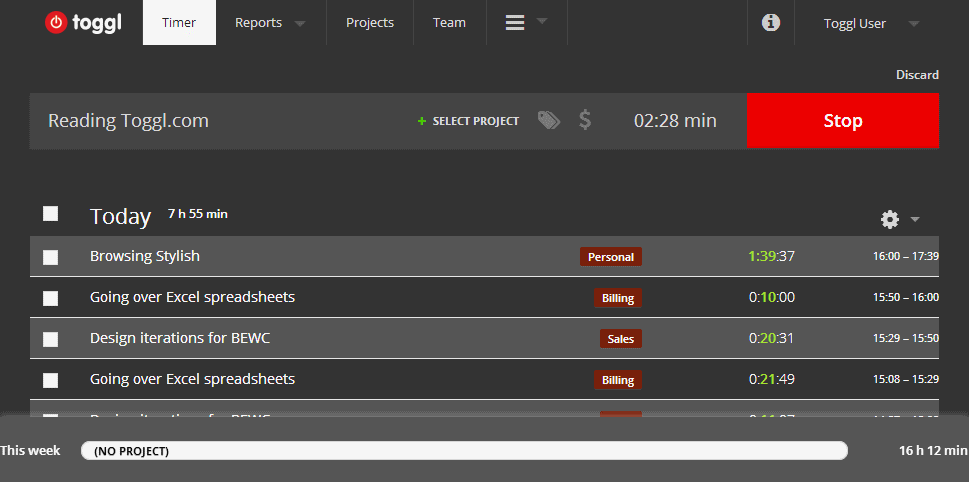
Task: Tick the Browsing Stylish entry checkbox
Action: 51,257
